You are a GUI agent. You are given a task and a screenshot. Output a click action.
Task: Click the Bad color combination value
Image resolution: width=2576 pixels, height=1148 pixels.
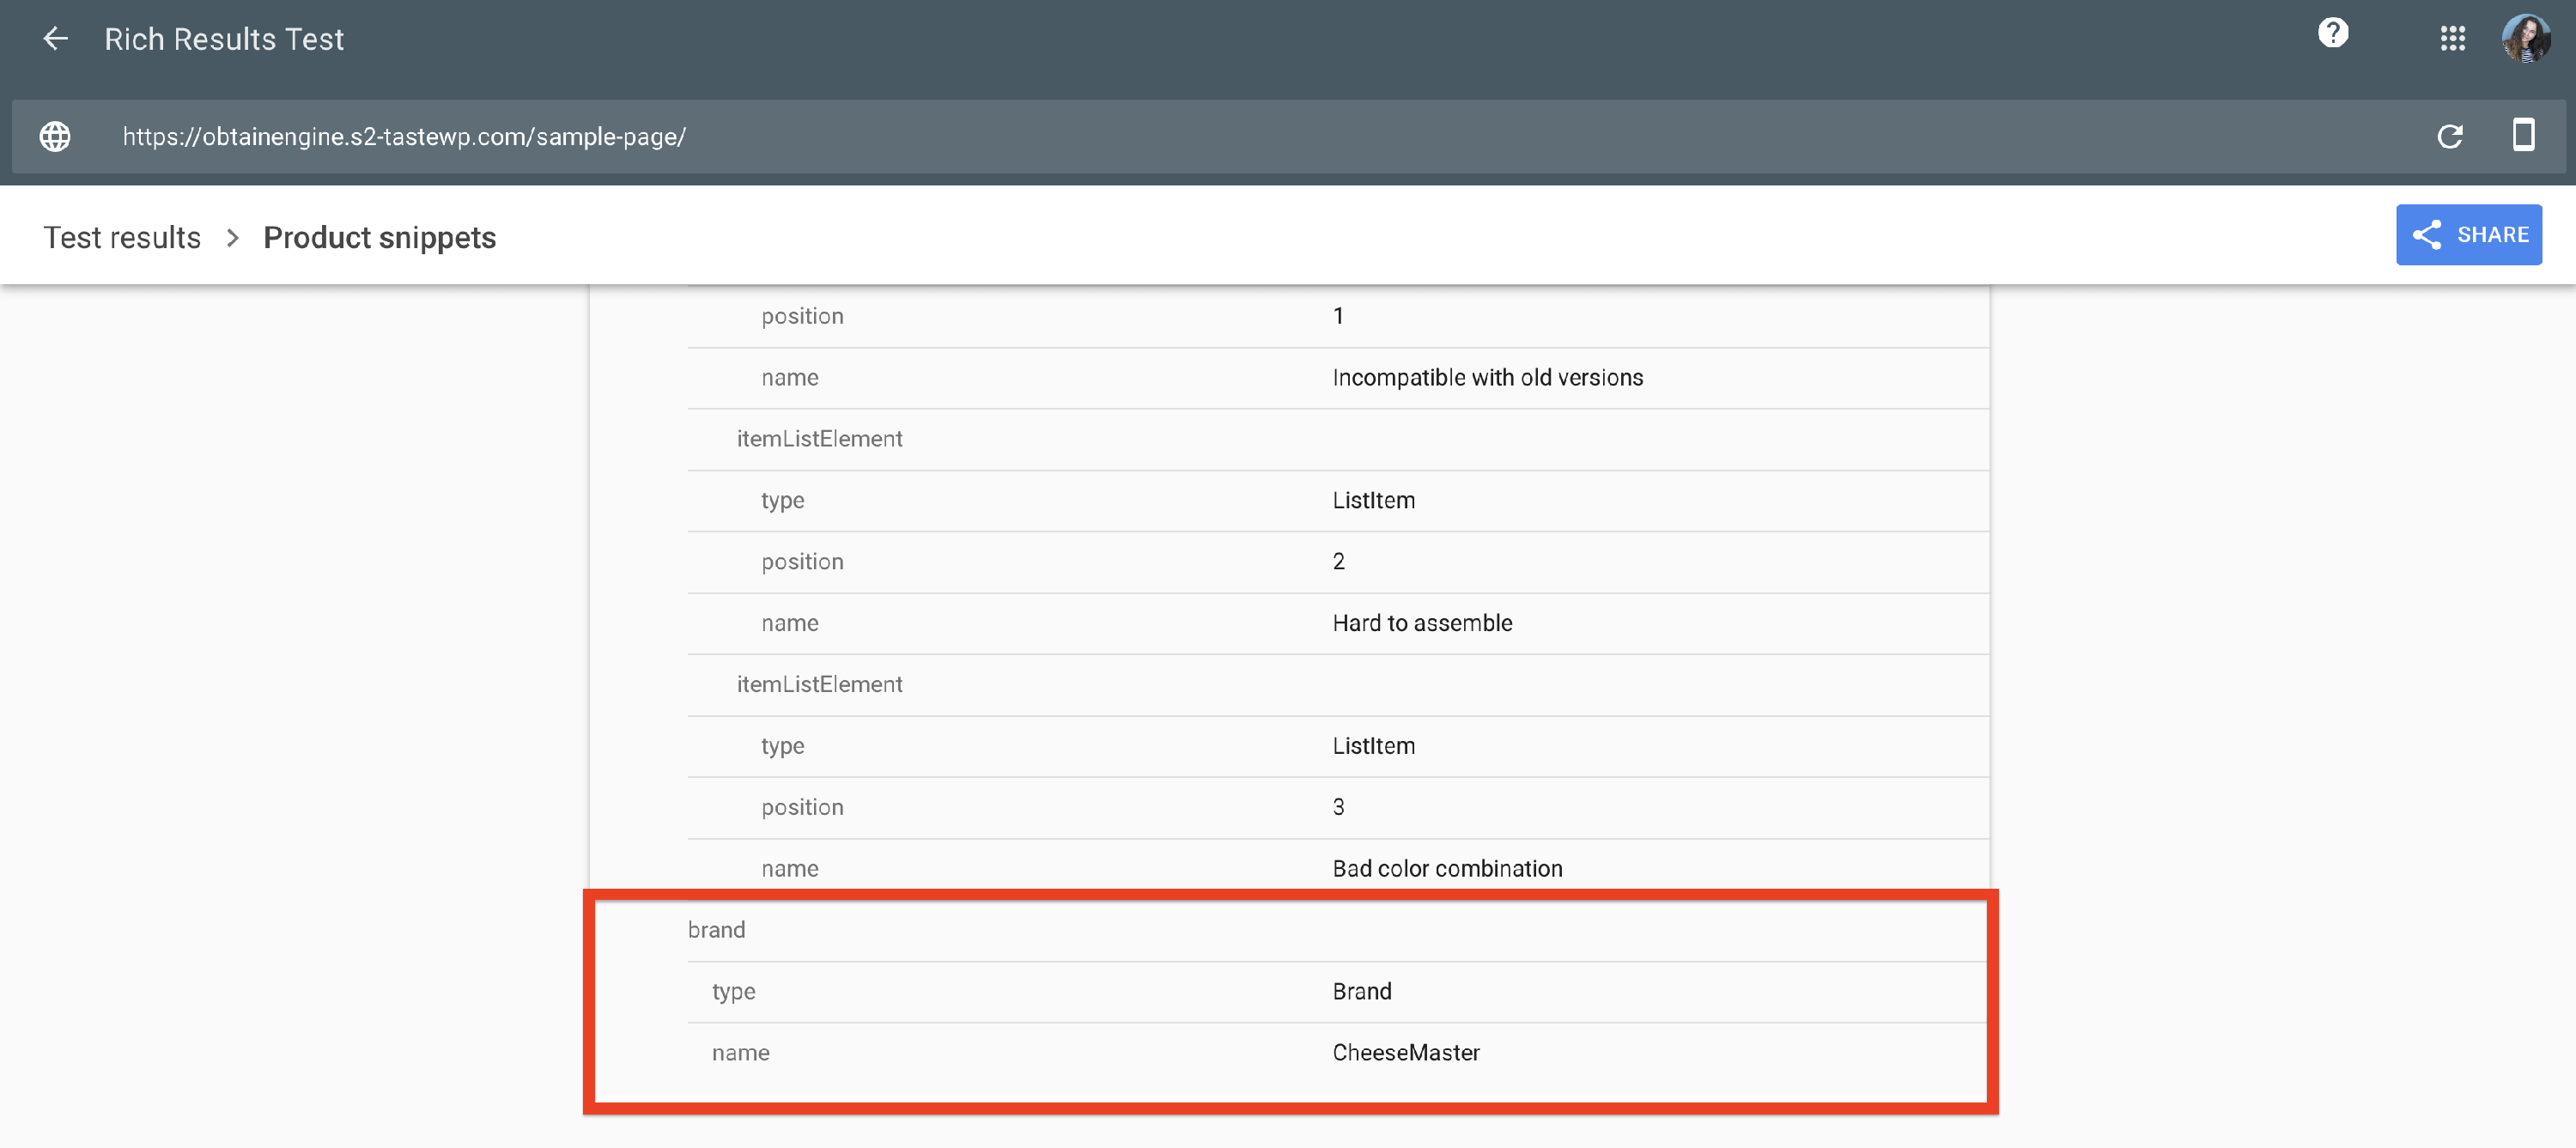(1446, 869)
